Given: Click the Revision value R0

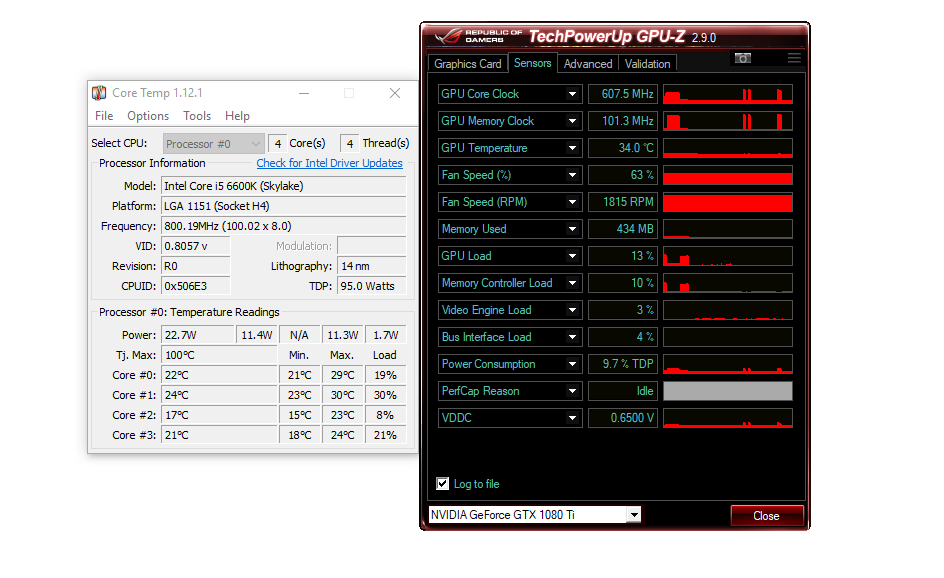Looking at the screenshot, I should tap(196, 266).
